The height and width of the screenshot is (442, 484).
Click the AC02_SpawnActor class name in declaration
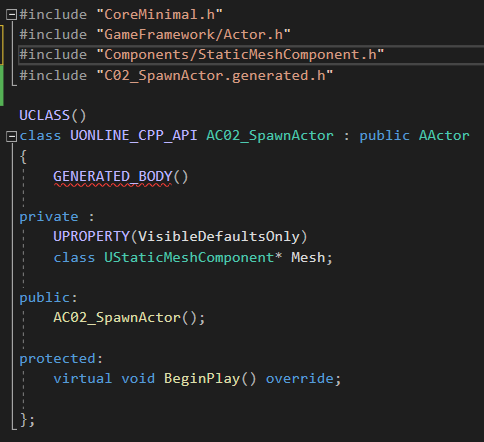coord(270,136)
